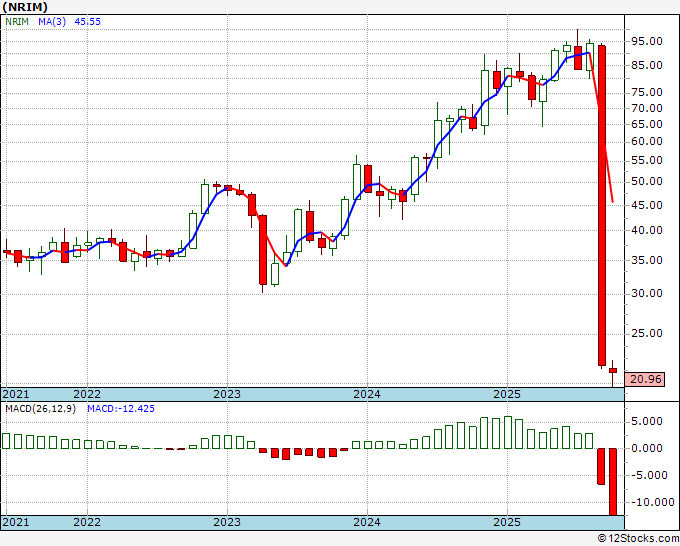Click the 2021 label on price timeline
The height and width of the screenshot is (546, 680).
(16, 395)
